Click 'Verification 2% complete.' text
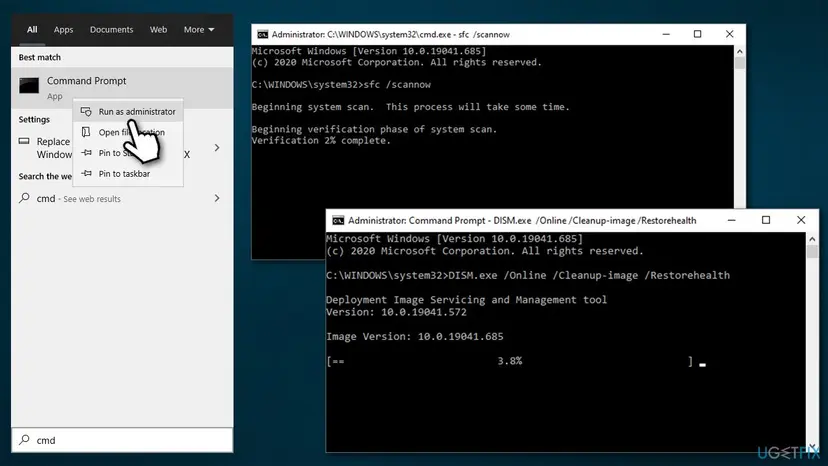This screenshot has width=828, height=466. click(321, 141)
